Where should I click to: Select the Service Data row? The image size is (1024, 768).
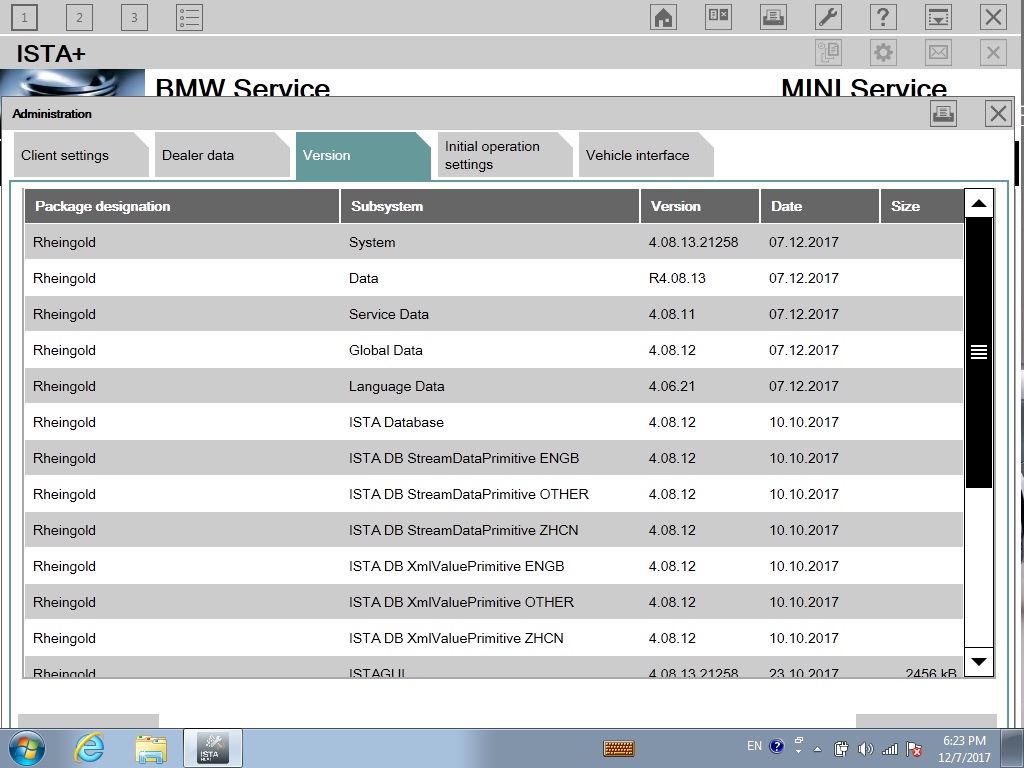pos(494,314)
